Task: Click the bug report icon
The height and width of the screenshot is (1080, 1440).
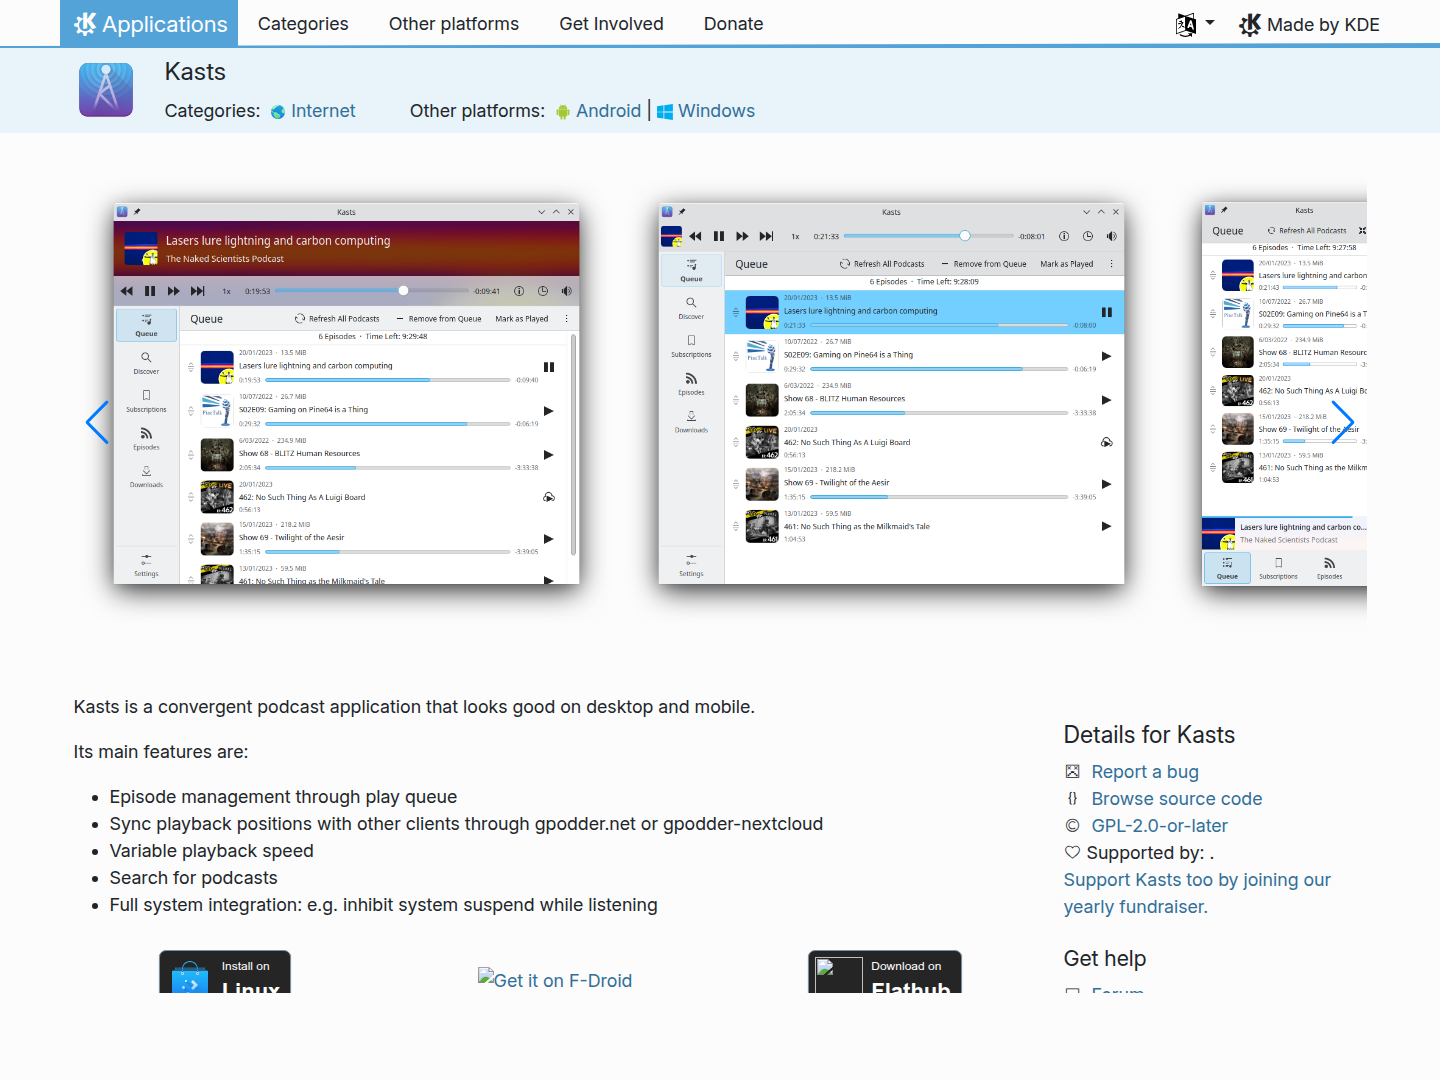Action: pyautogui.click(x=1072, y=771)
